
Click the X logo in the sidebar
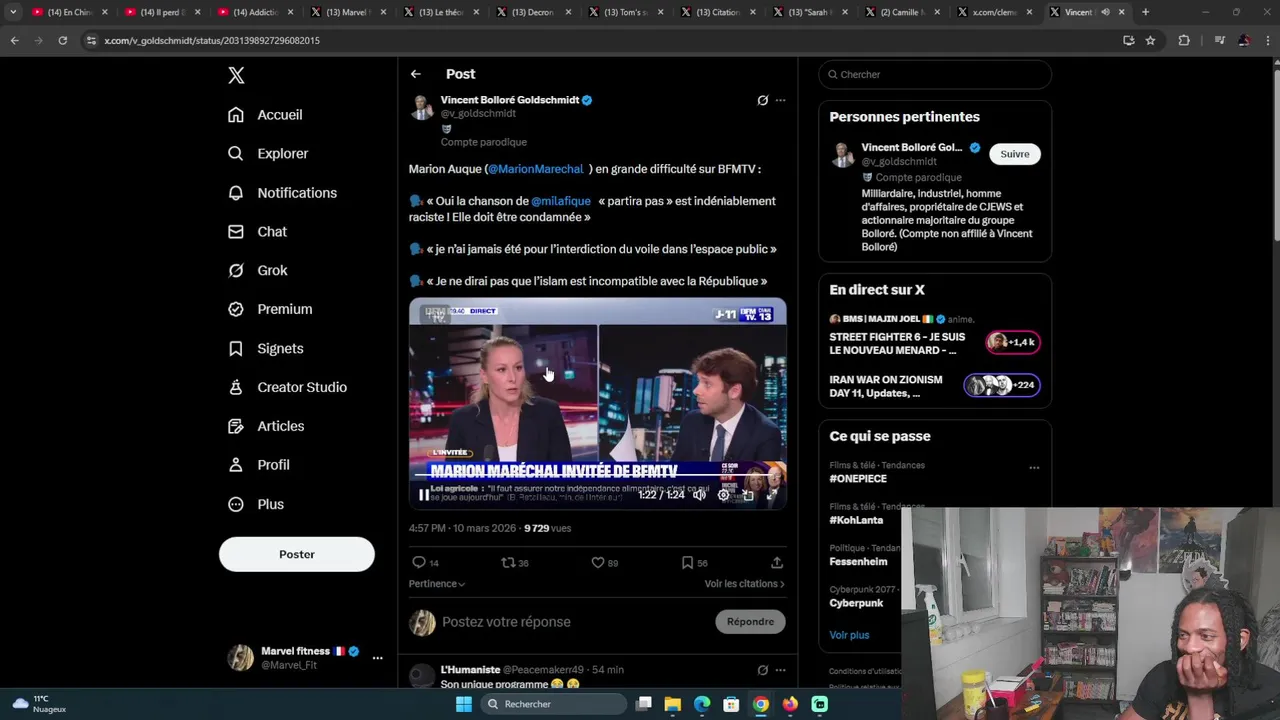[x=236, y=75]
